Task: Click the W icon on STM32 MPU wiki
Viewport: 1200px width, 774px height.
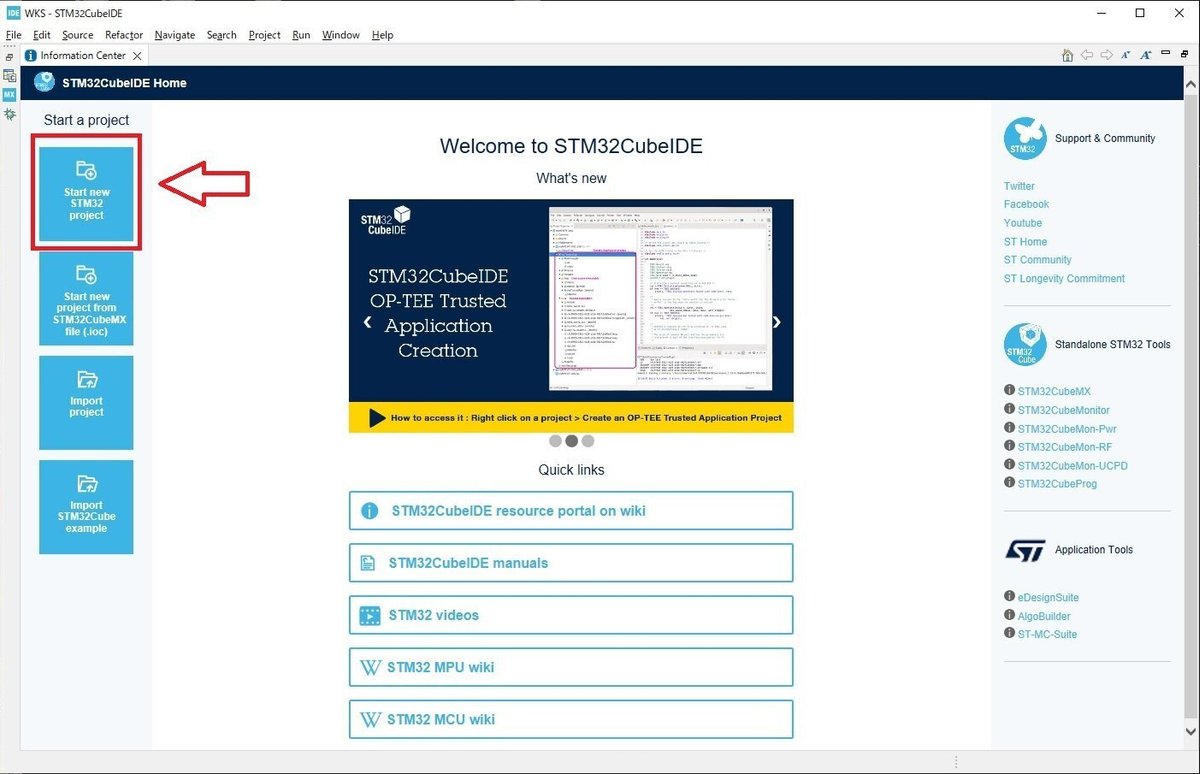Action: point(369,667)
